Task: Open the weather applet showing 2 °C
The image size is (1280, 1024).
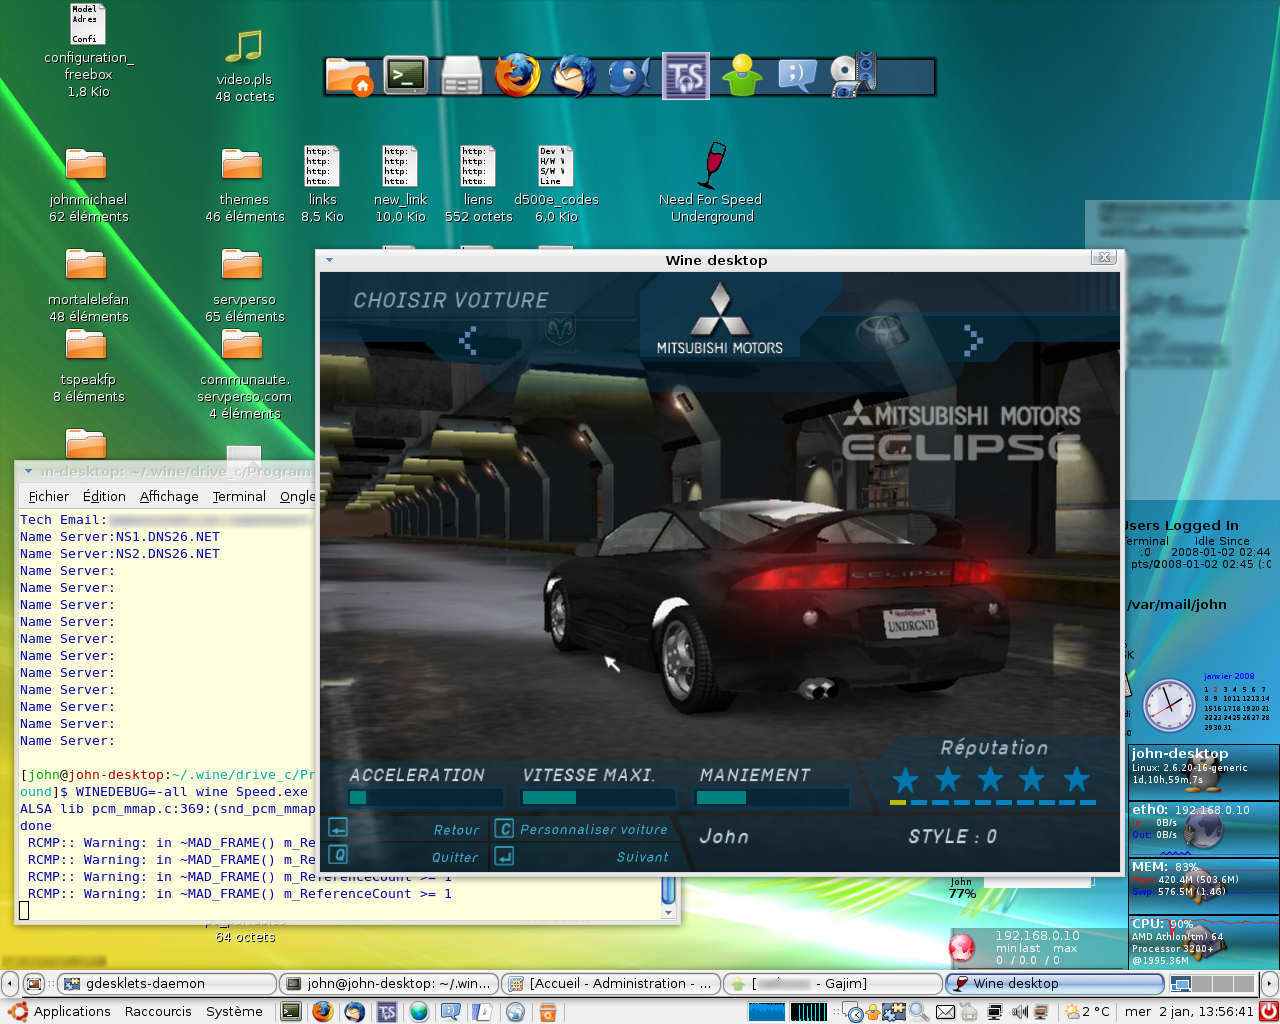Action: click(1088, 1012)
